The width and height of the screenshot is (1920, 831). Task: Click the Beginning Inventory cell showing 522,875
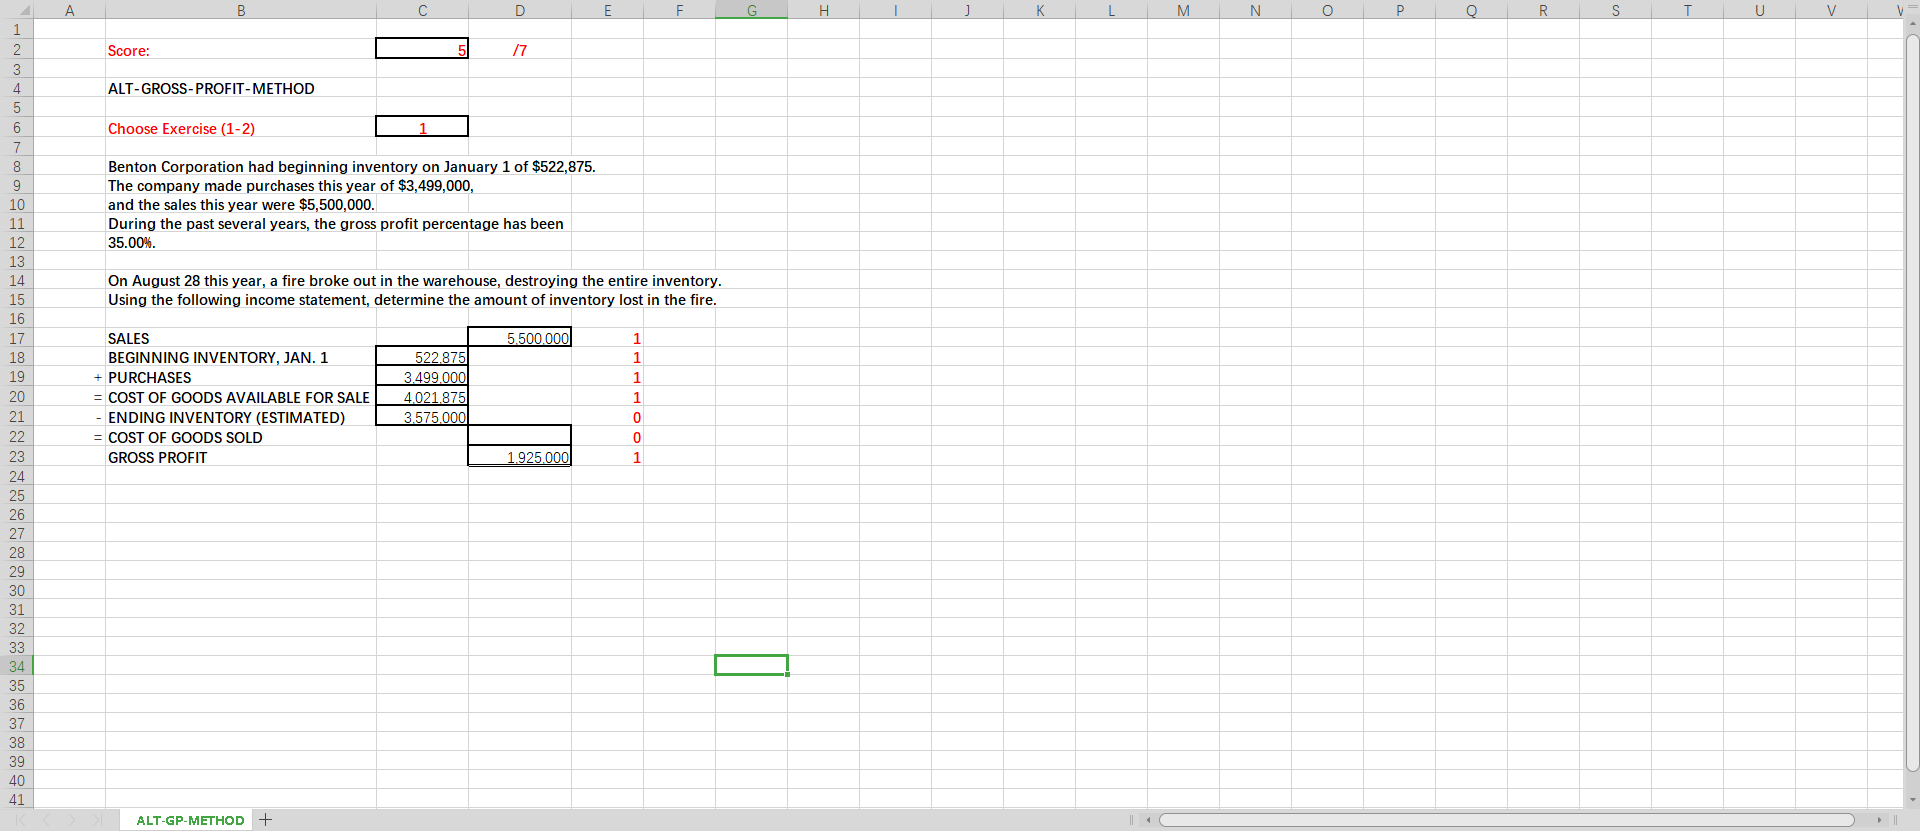point(422,357)
